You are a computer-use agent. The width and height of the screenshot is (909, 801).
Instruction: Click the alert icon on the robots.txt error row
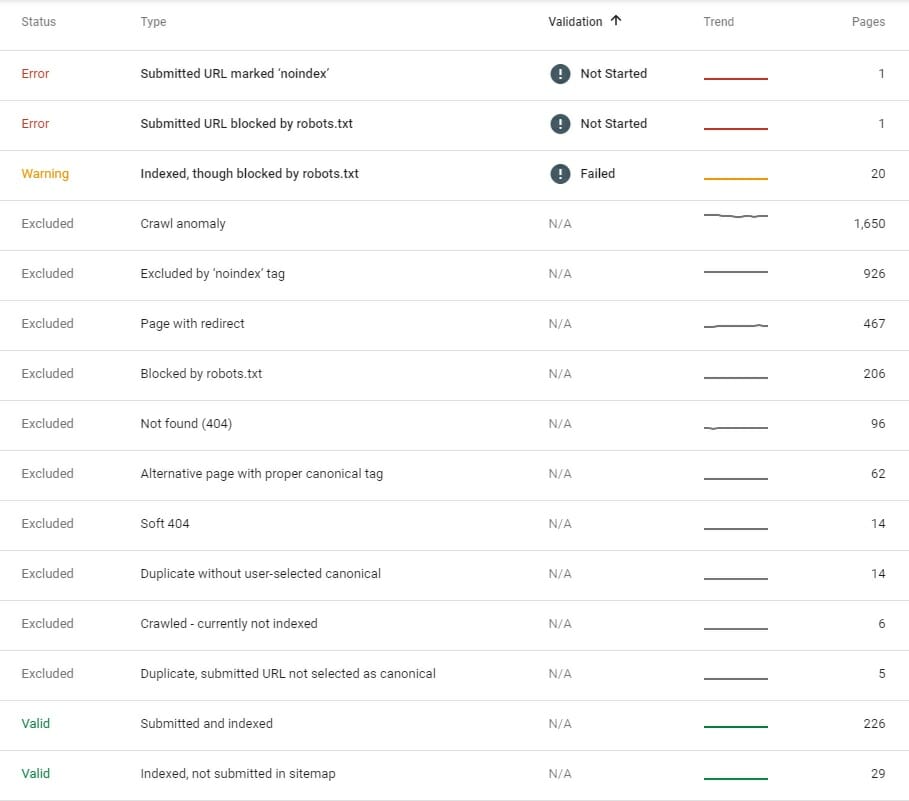[560, 123]
